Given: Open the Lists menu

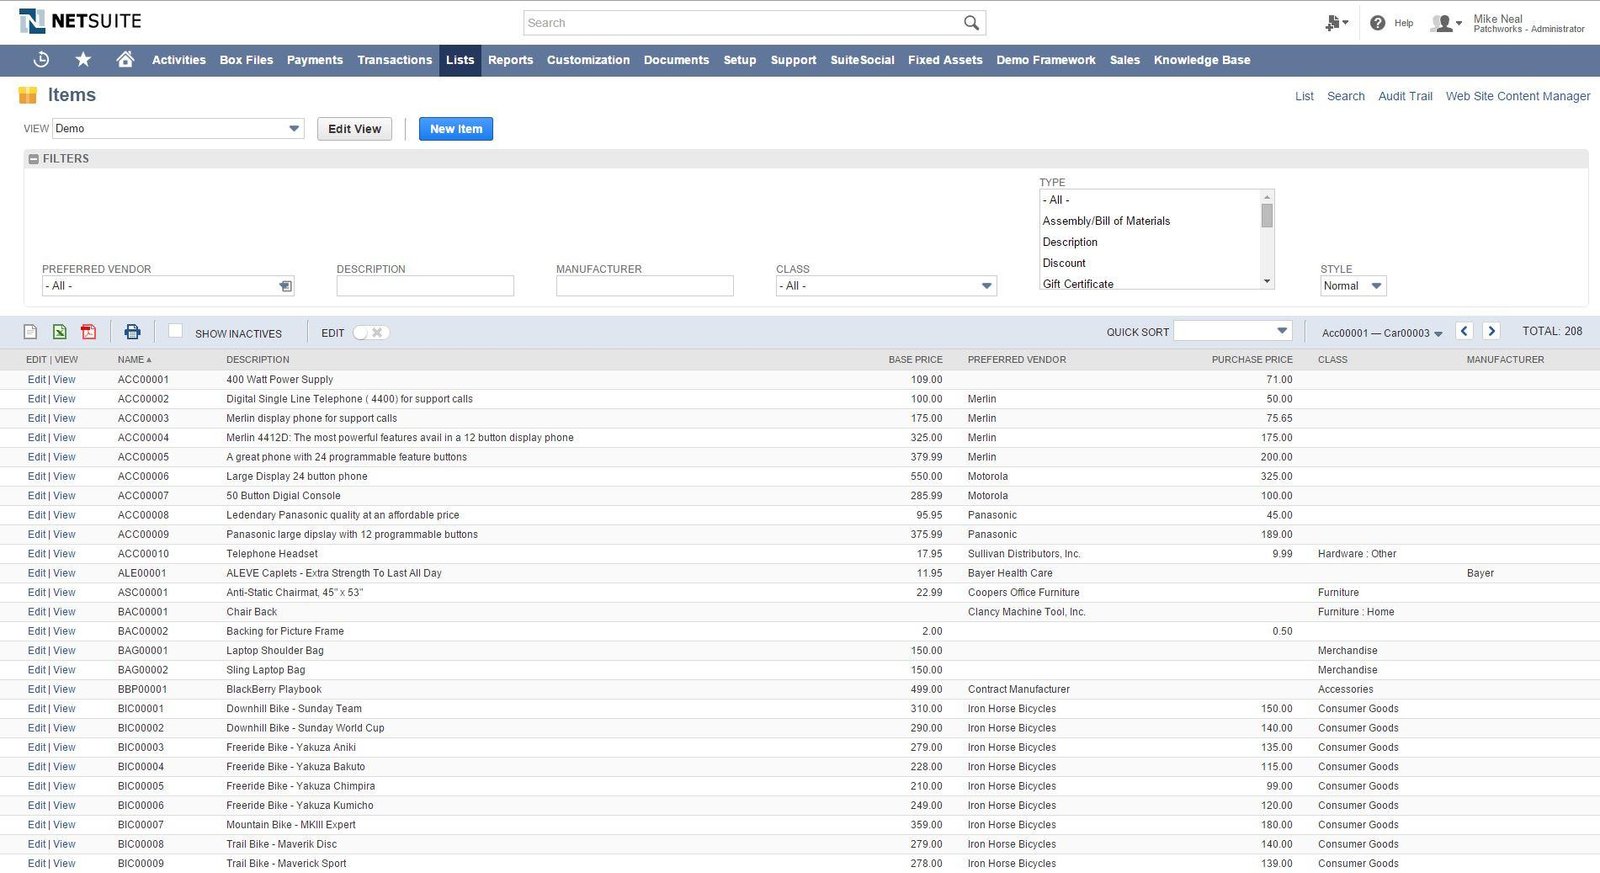Looking at the screenshot, I should [460, 60].
